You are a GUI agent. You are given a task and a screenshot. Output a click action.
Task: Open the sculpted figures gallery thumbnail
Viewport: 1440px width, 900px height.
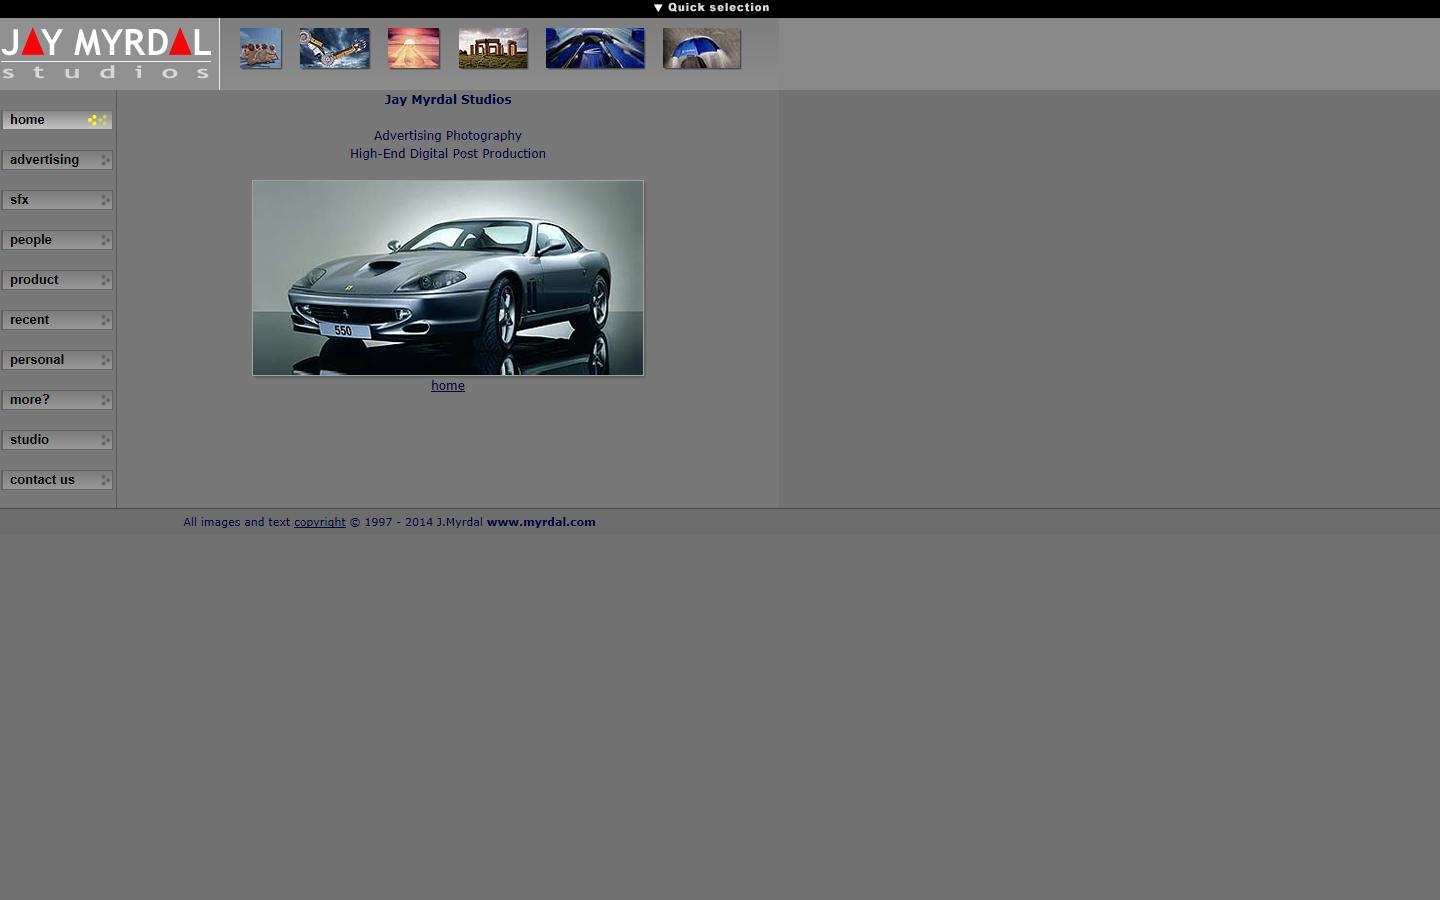pyautogui.click(x=259, y=47)
